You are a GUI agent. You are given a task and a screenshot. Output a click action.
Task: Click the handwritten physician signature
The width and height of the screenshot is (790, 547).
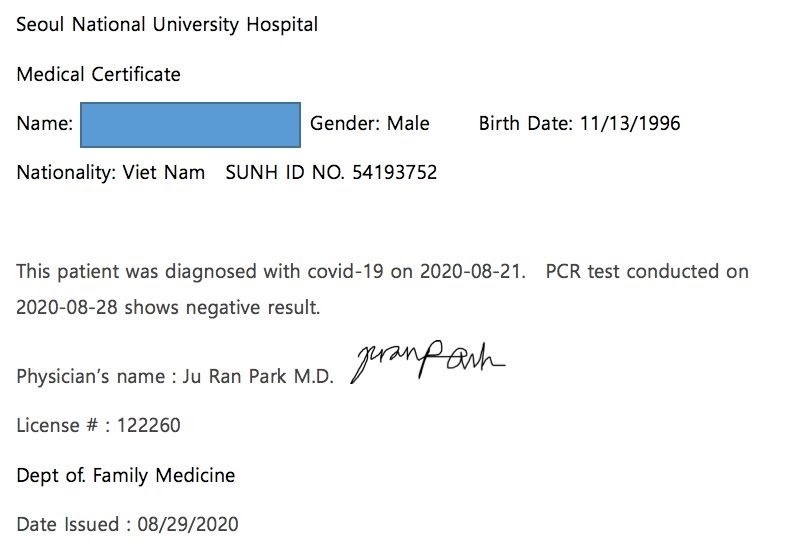point(427,361)
